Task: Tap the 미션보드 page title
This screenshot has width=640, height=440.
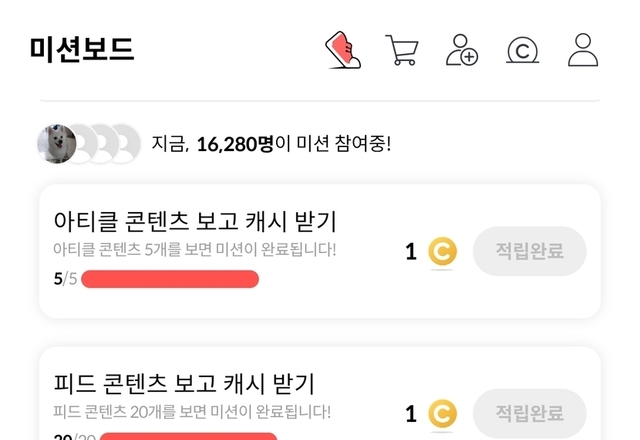Action: (x=82, y=49)
